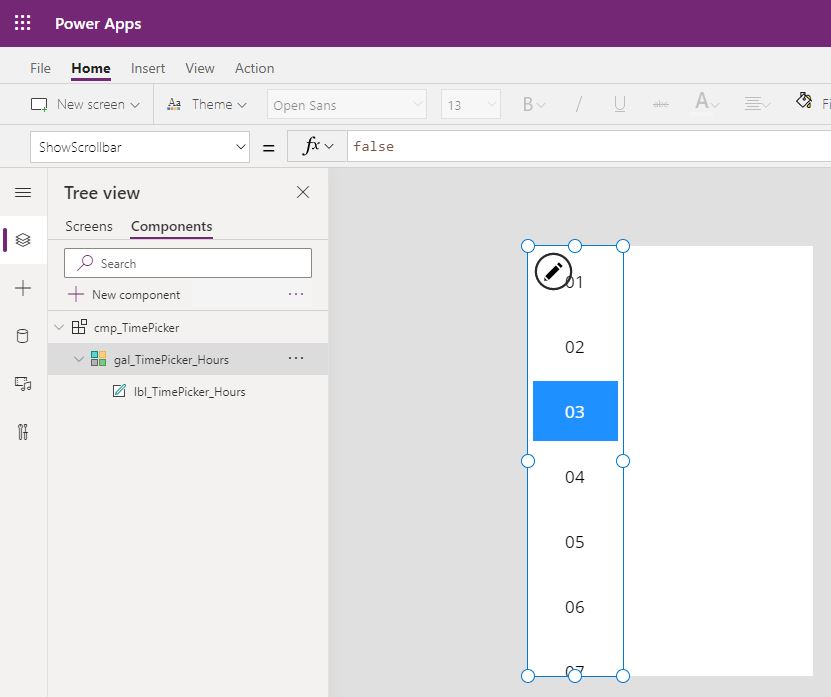Screen dimensions: 831x697
Task: Expand the Theme dropdown
Action: (x=206, y=104)
